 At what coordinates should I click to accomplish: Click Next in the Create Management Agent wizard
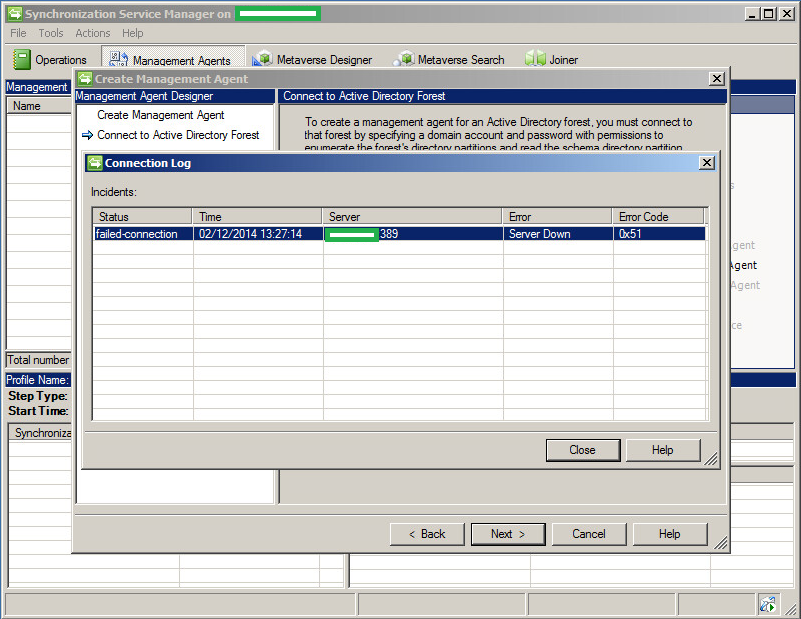[x=507, y=533]
